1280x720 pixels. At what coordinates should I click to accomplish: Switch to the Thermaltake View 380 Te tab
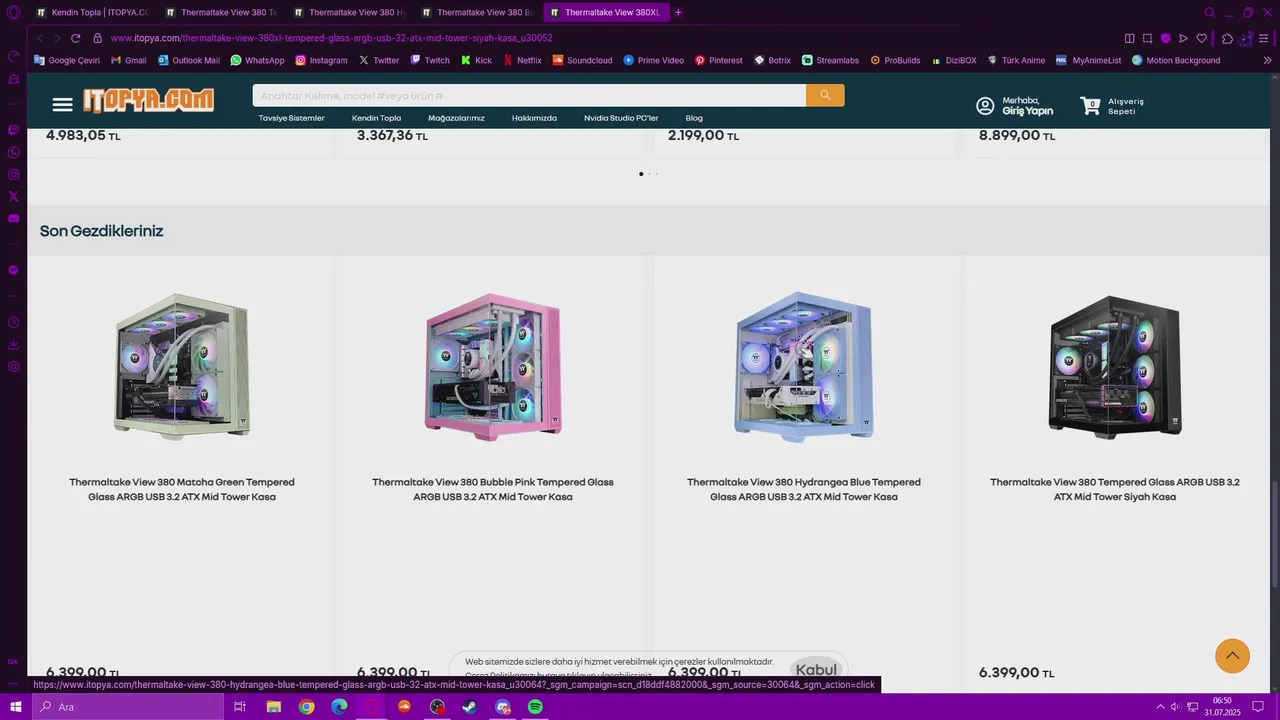(x=220, y=12)
